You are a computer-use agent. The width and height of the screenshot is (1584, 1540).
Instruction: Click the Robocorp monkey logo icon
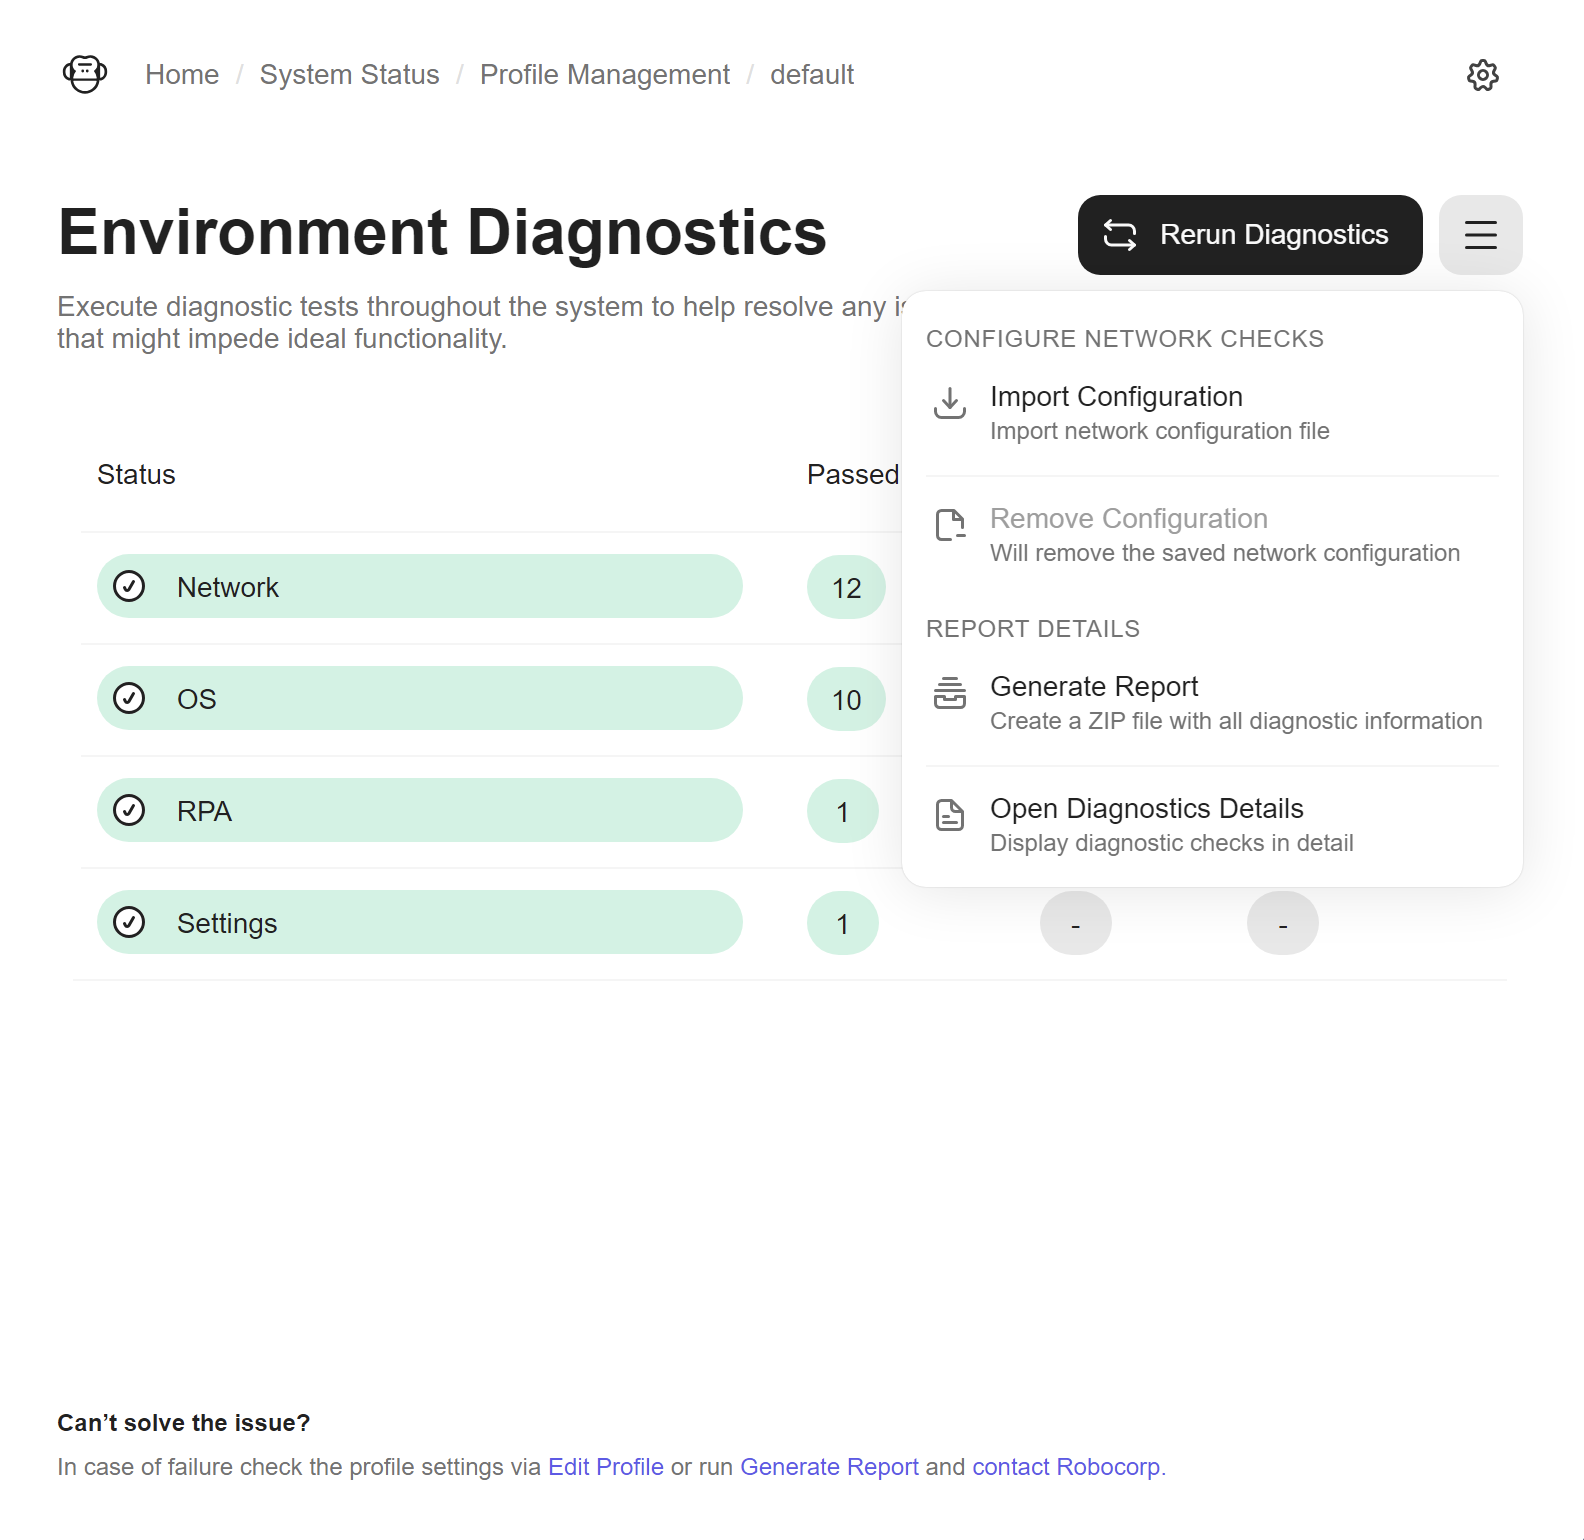tap(85, 74)
